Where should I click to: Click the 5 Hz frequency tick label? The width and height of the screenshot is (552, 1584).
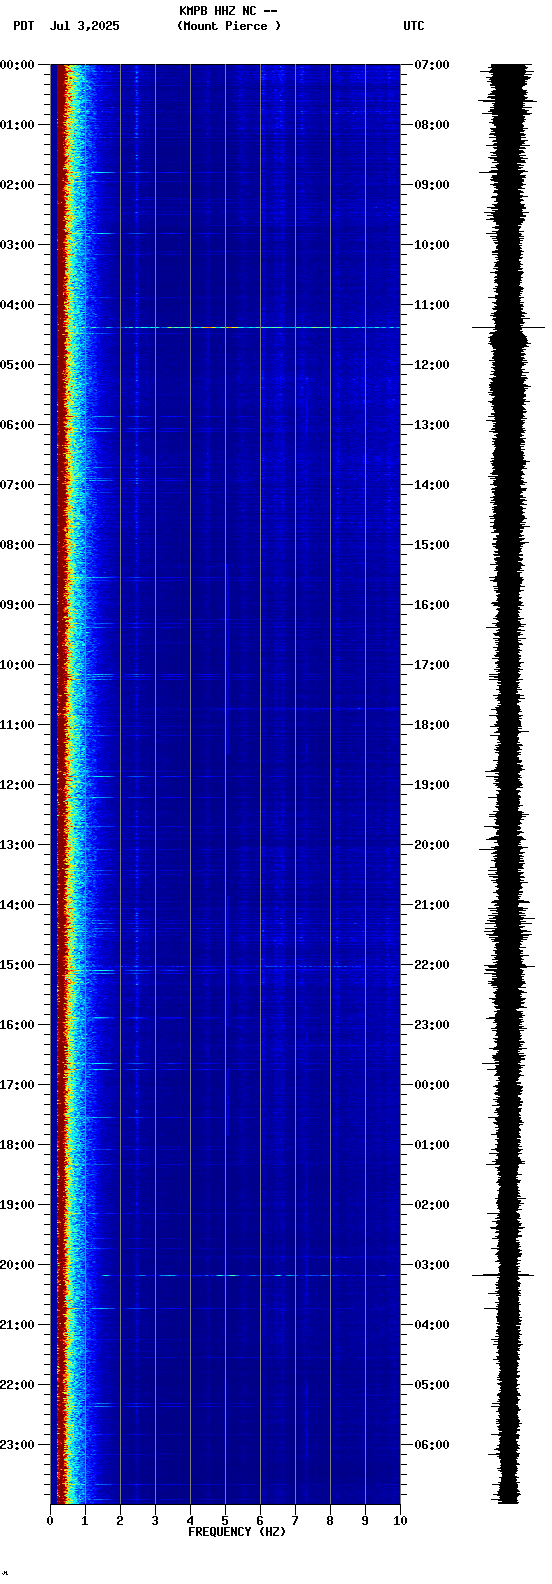[x=225, y=1521]
